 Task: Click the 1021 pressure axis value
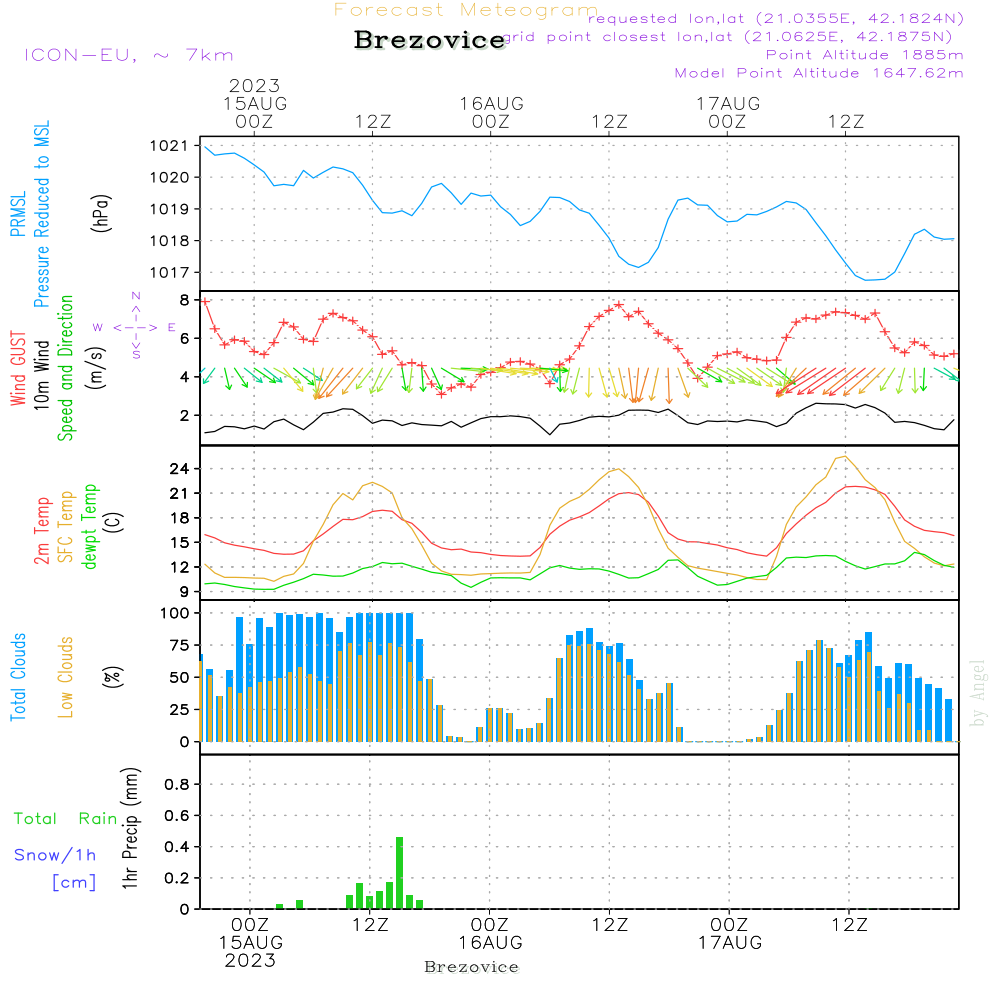169,146
